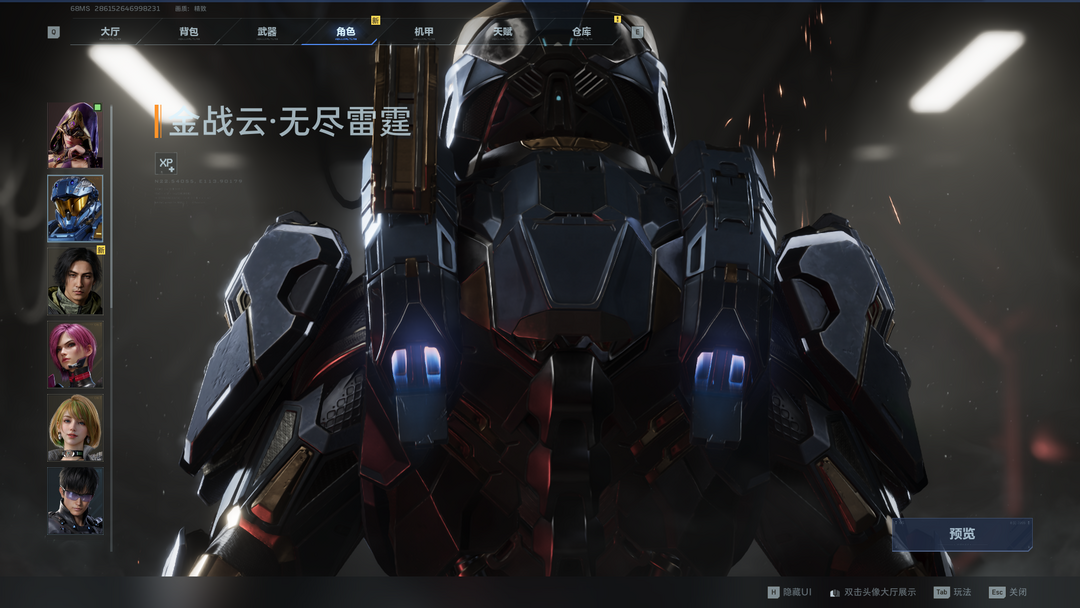Choose the black-haired male character portrait

(75, 281)
